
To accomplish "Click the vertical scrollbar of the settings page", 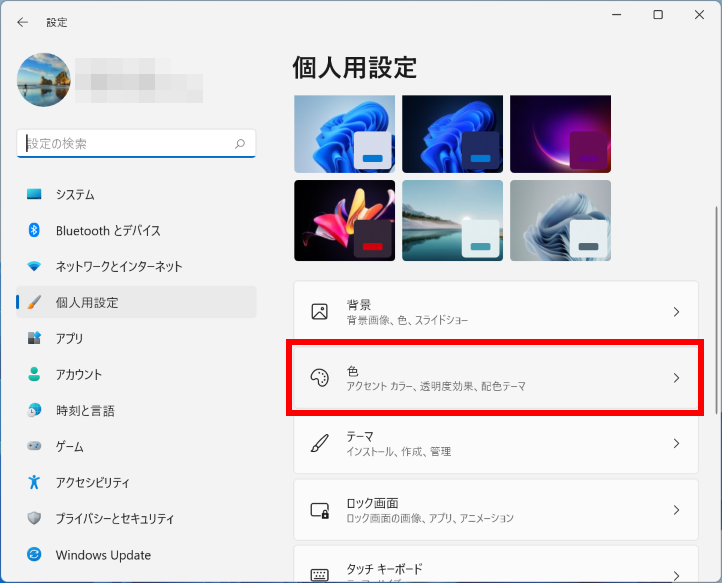I will tap(716, 310).
